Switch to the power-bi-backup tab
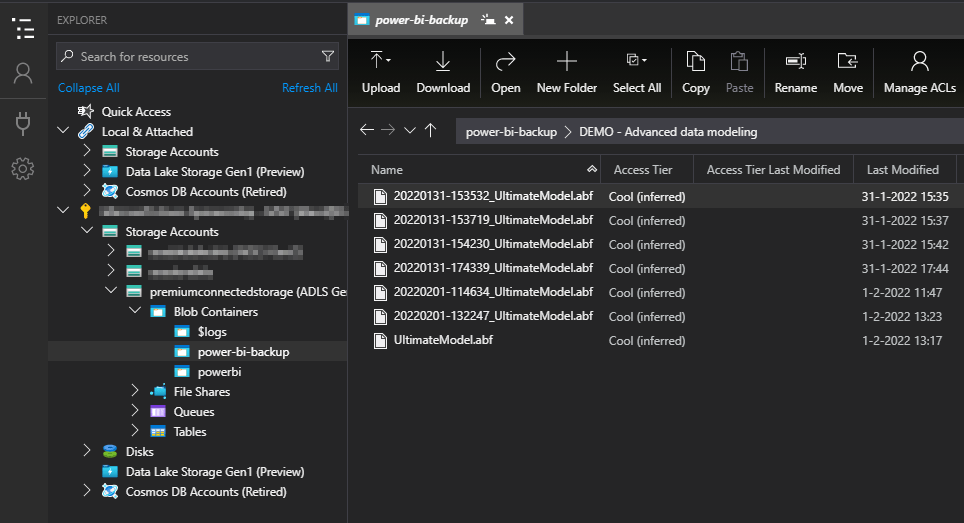Viewport: 964px width, 523px height. pyautogui.click(x=421, y=20)
